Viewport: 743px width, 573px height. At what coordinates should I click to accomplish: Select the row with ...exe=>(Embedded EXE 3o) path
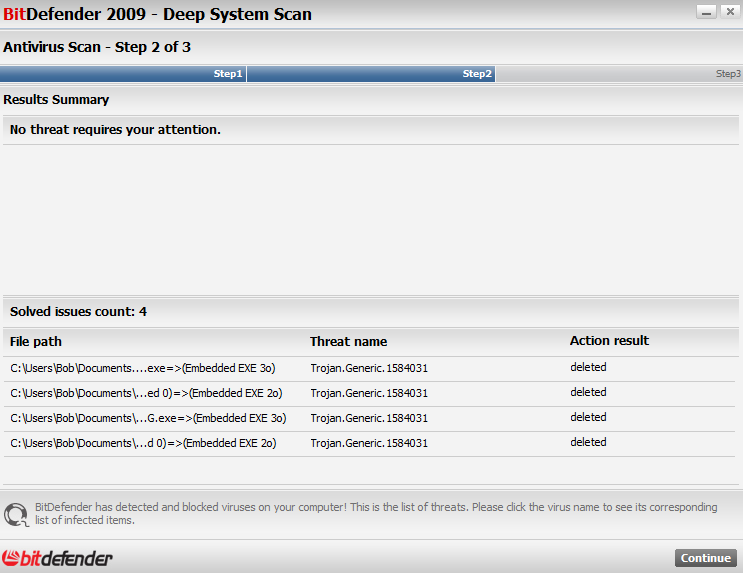coord(371,369)
